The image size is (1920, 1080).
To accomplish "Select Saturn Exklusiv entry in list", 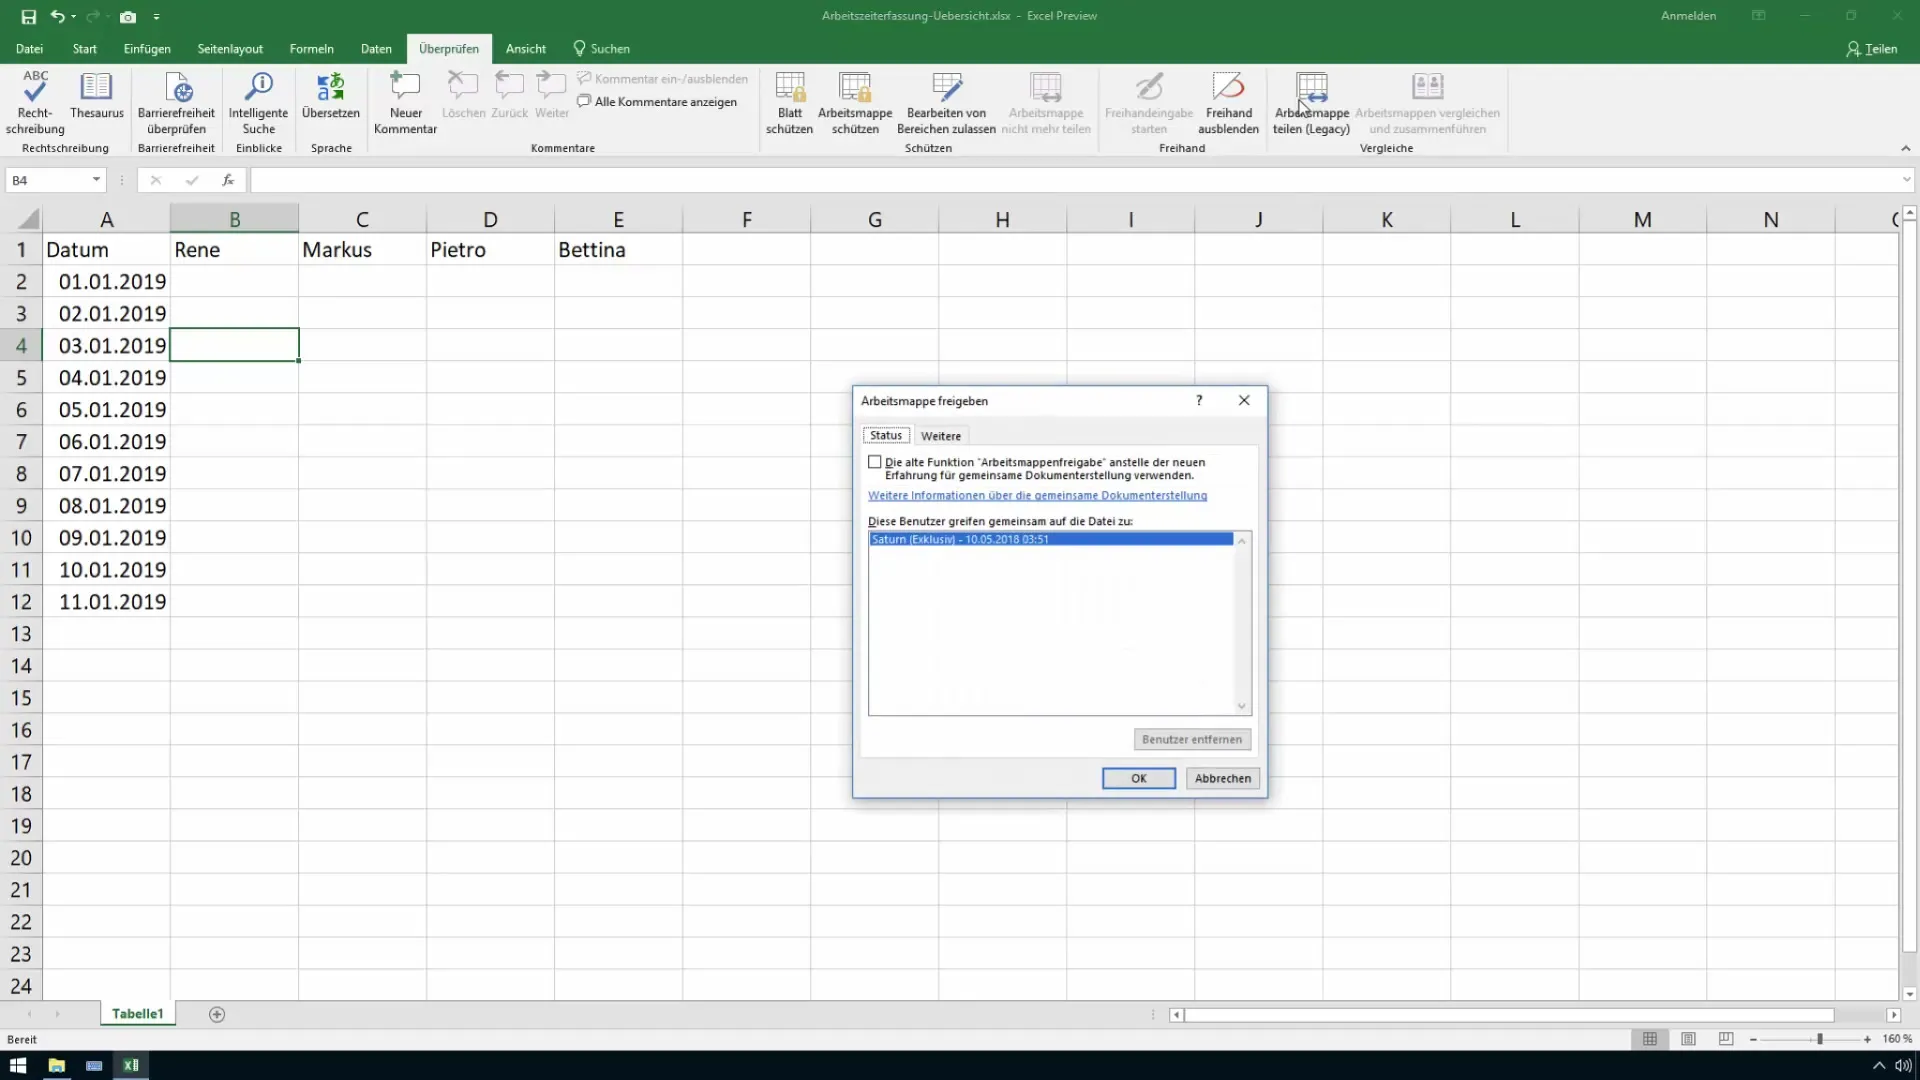I will 1050,538.
